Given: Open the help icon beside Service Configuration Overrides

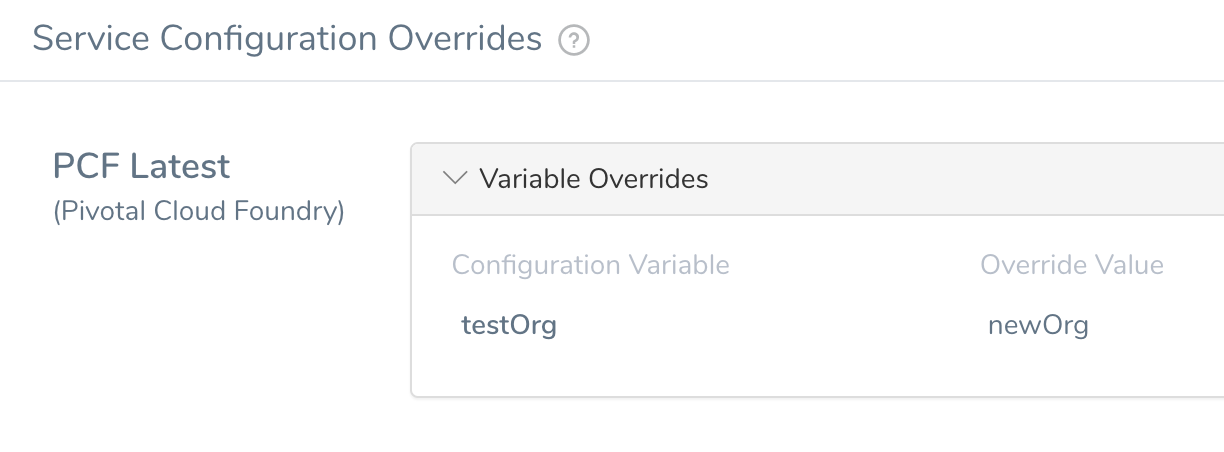Looking at the screenshot, I should click(574, 41).
